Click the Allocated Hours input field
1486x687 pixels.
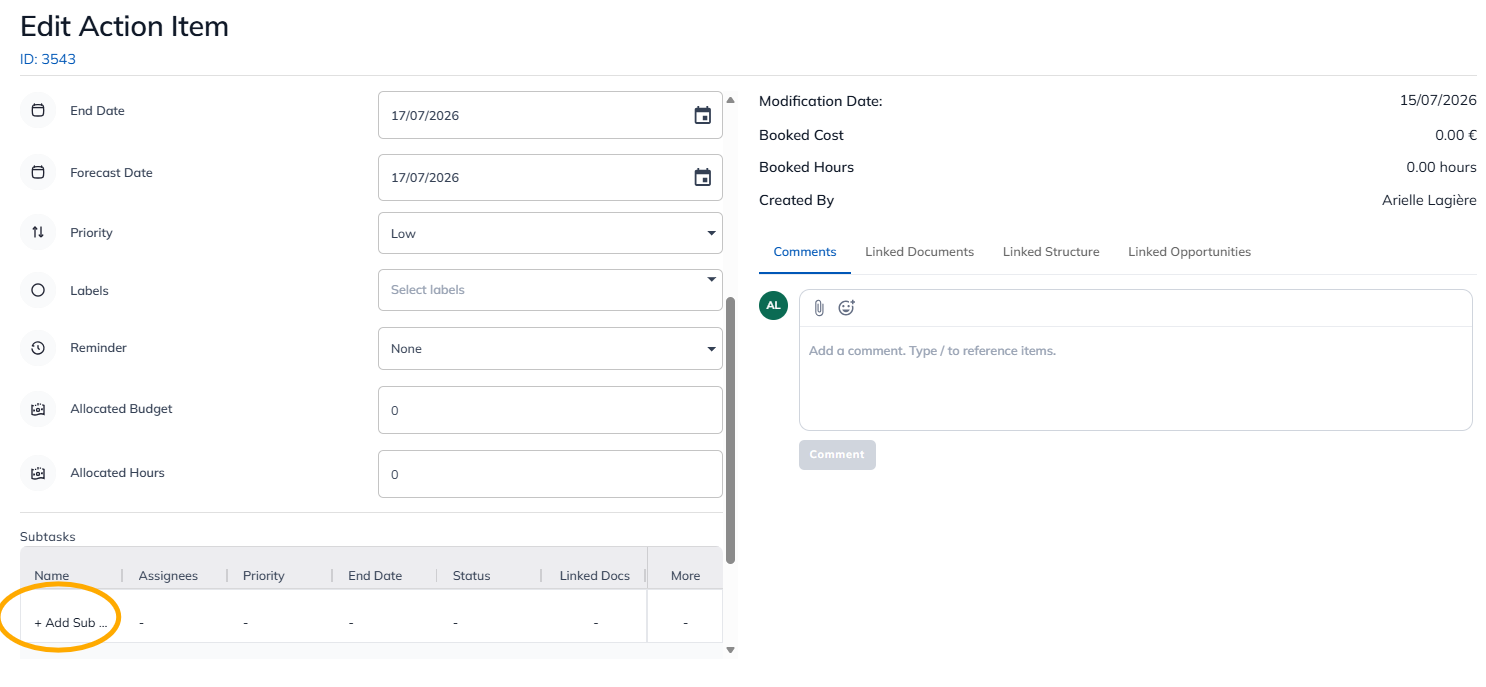[x=550, y=474]
